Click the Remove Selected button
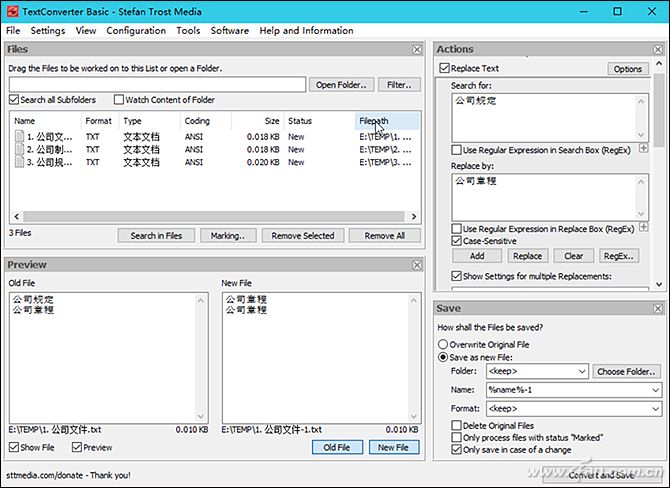 [303, 236]
